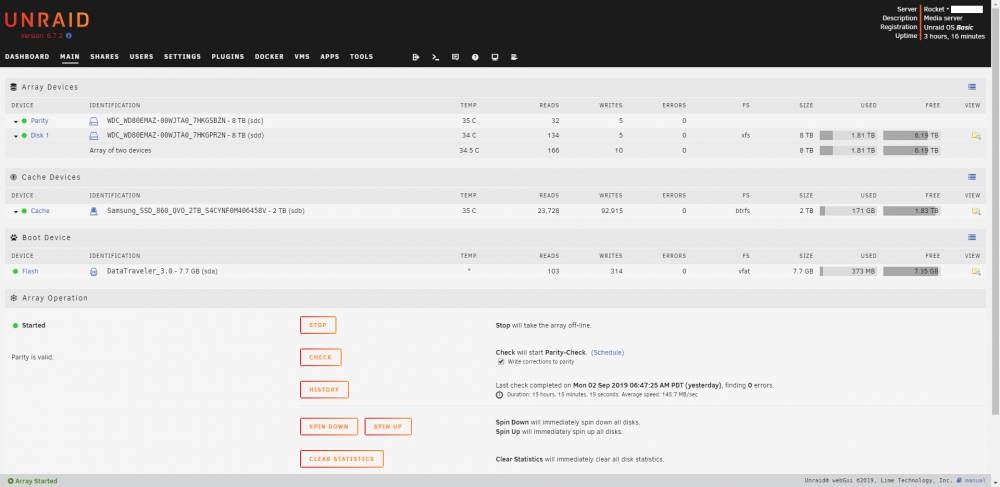Click Cache reads value 23,728
This screenshot has height=487, width=1000.
pos(547,211)
